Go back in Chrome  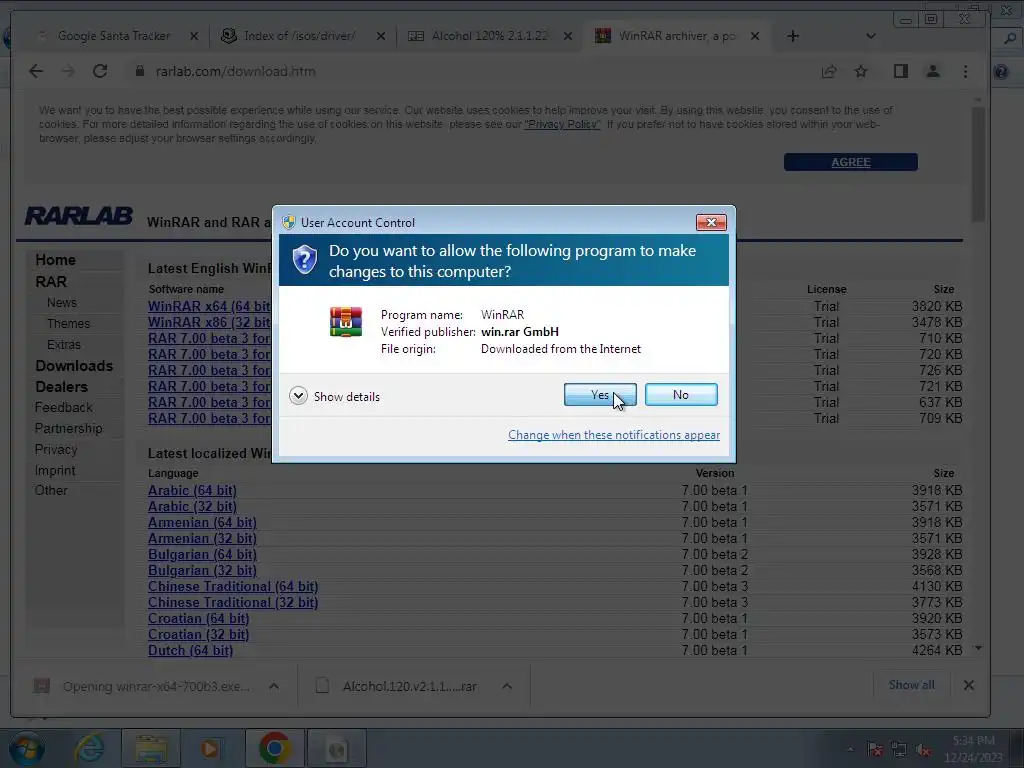[x=36, y=71]
